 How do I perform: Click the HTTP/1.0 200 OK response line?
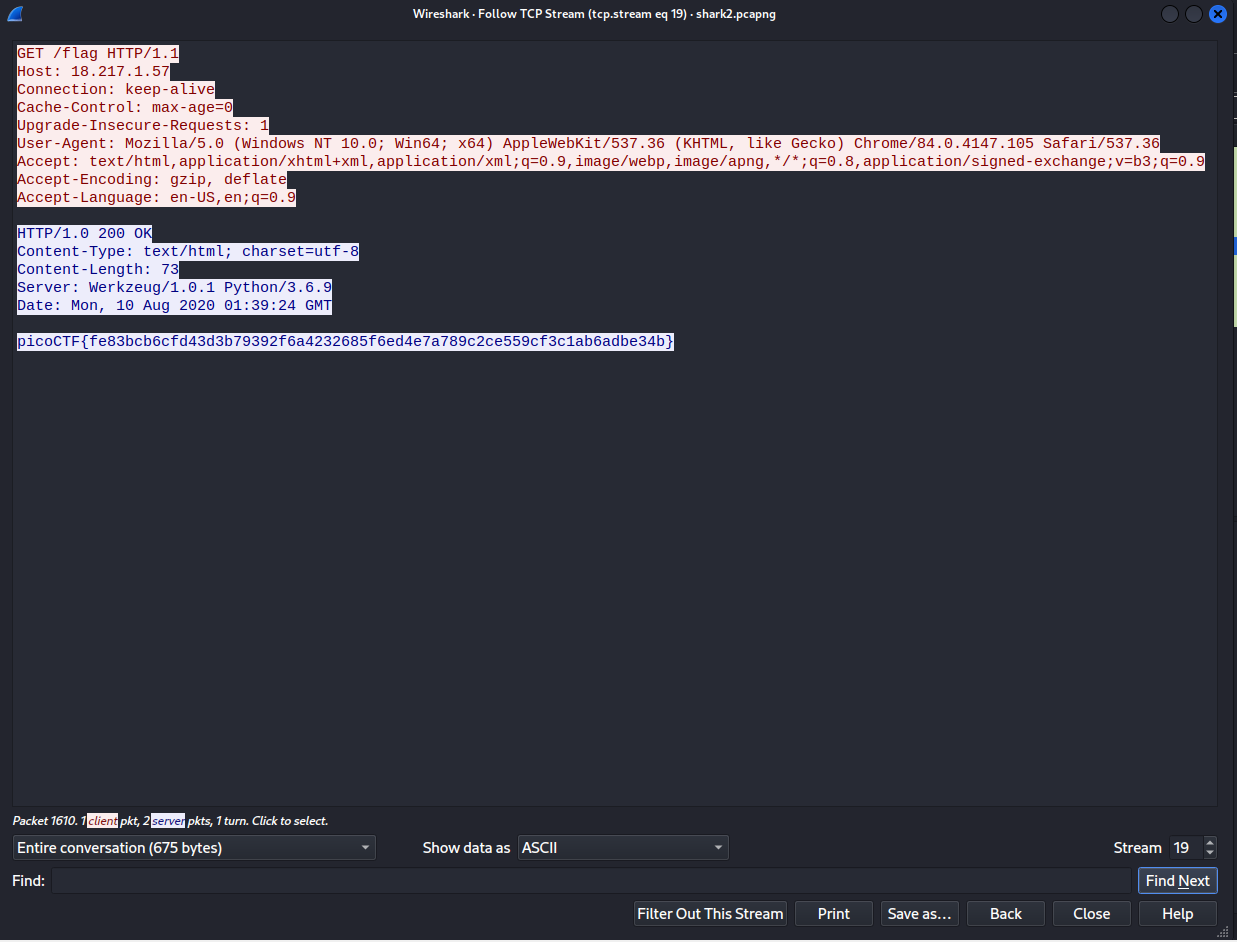click(x=85, y=234)
